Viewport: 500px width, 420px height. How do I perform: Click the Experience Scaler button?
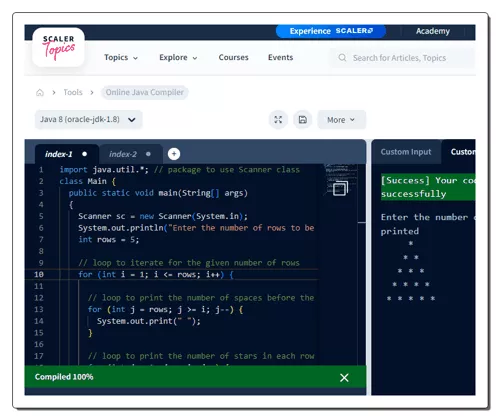331,31
